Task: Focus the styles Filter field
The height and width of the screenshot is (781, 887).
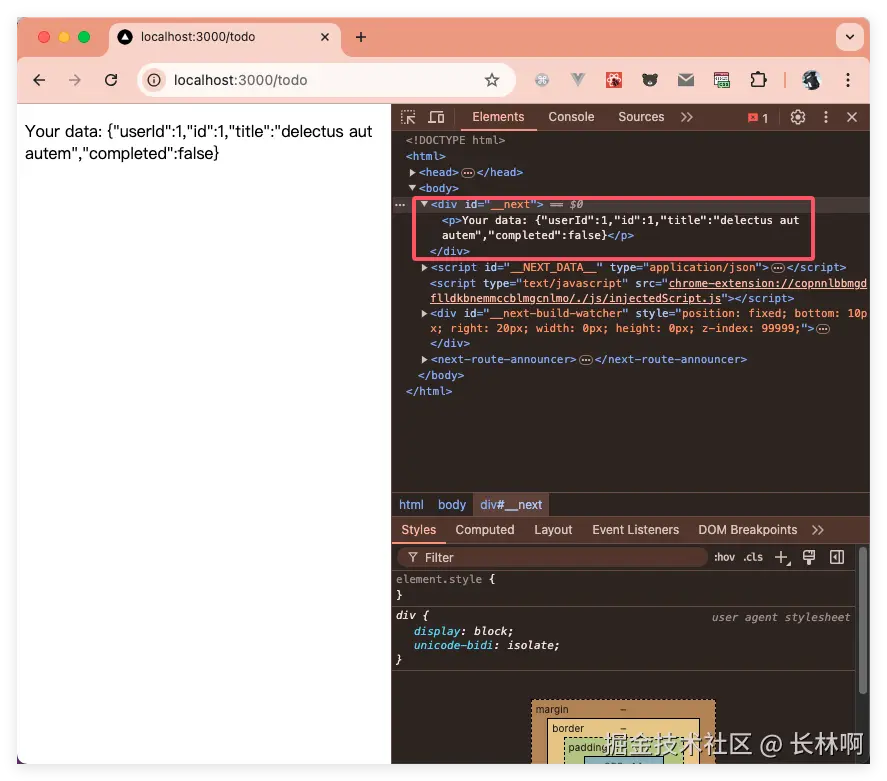Action: point(553,558)
